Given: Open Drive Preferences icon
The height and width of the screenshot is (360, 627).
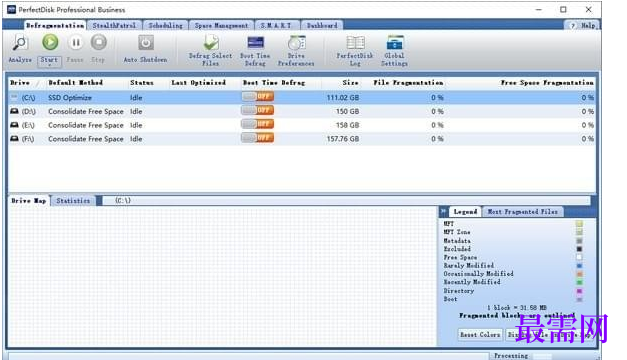Looking at the screenshot, I should pos(297,43).
